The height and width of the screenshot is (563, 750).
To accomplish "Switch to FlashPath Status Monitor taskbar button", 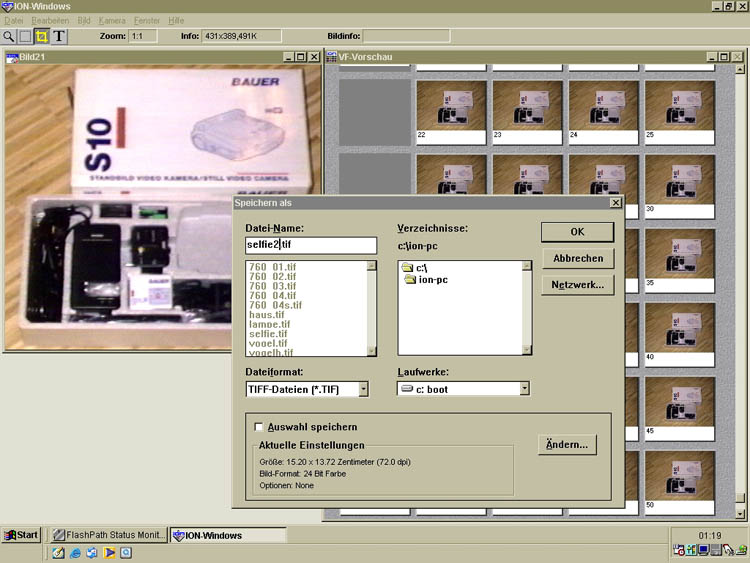I will point(109,535).
